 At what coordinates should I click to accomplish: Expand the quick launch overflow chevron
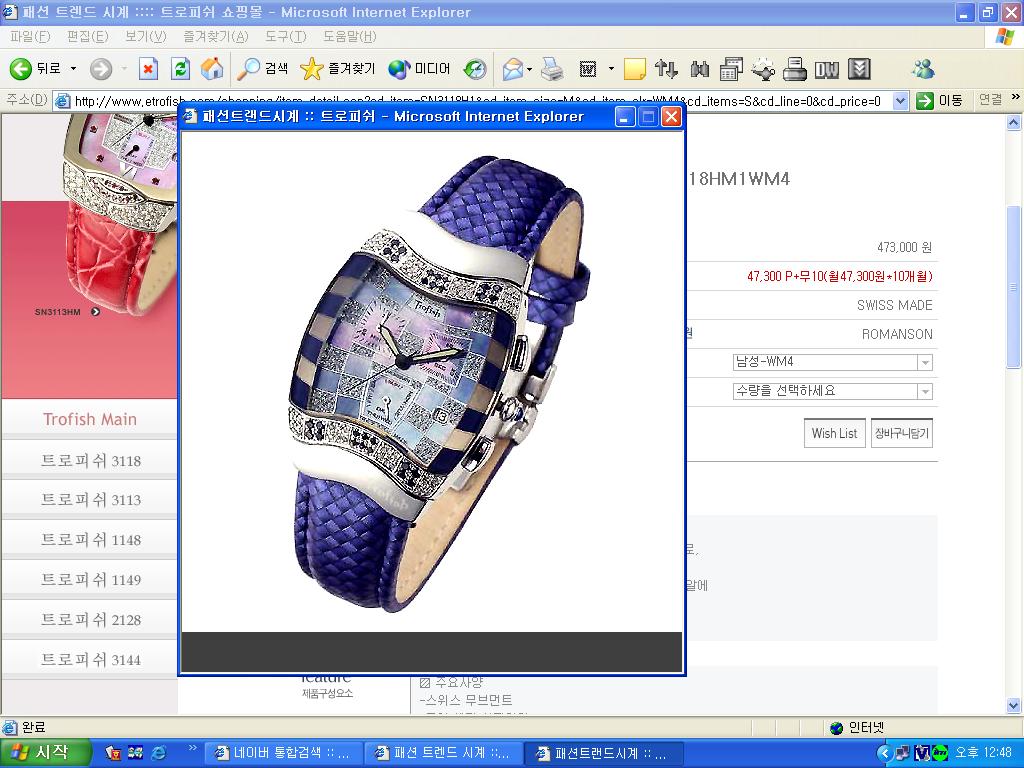(192, 748)
